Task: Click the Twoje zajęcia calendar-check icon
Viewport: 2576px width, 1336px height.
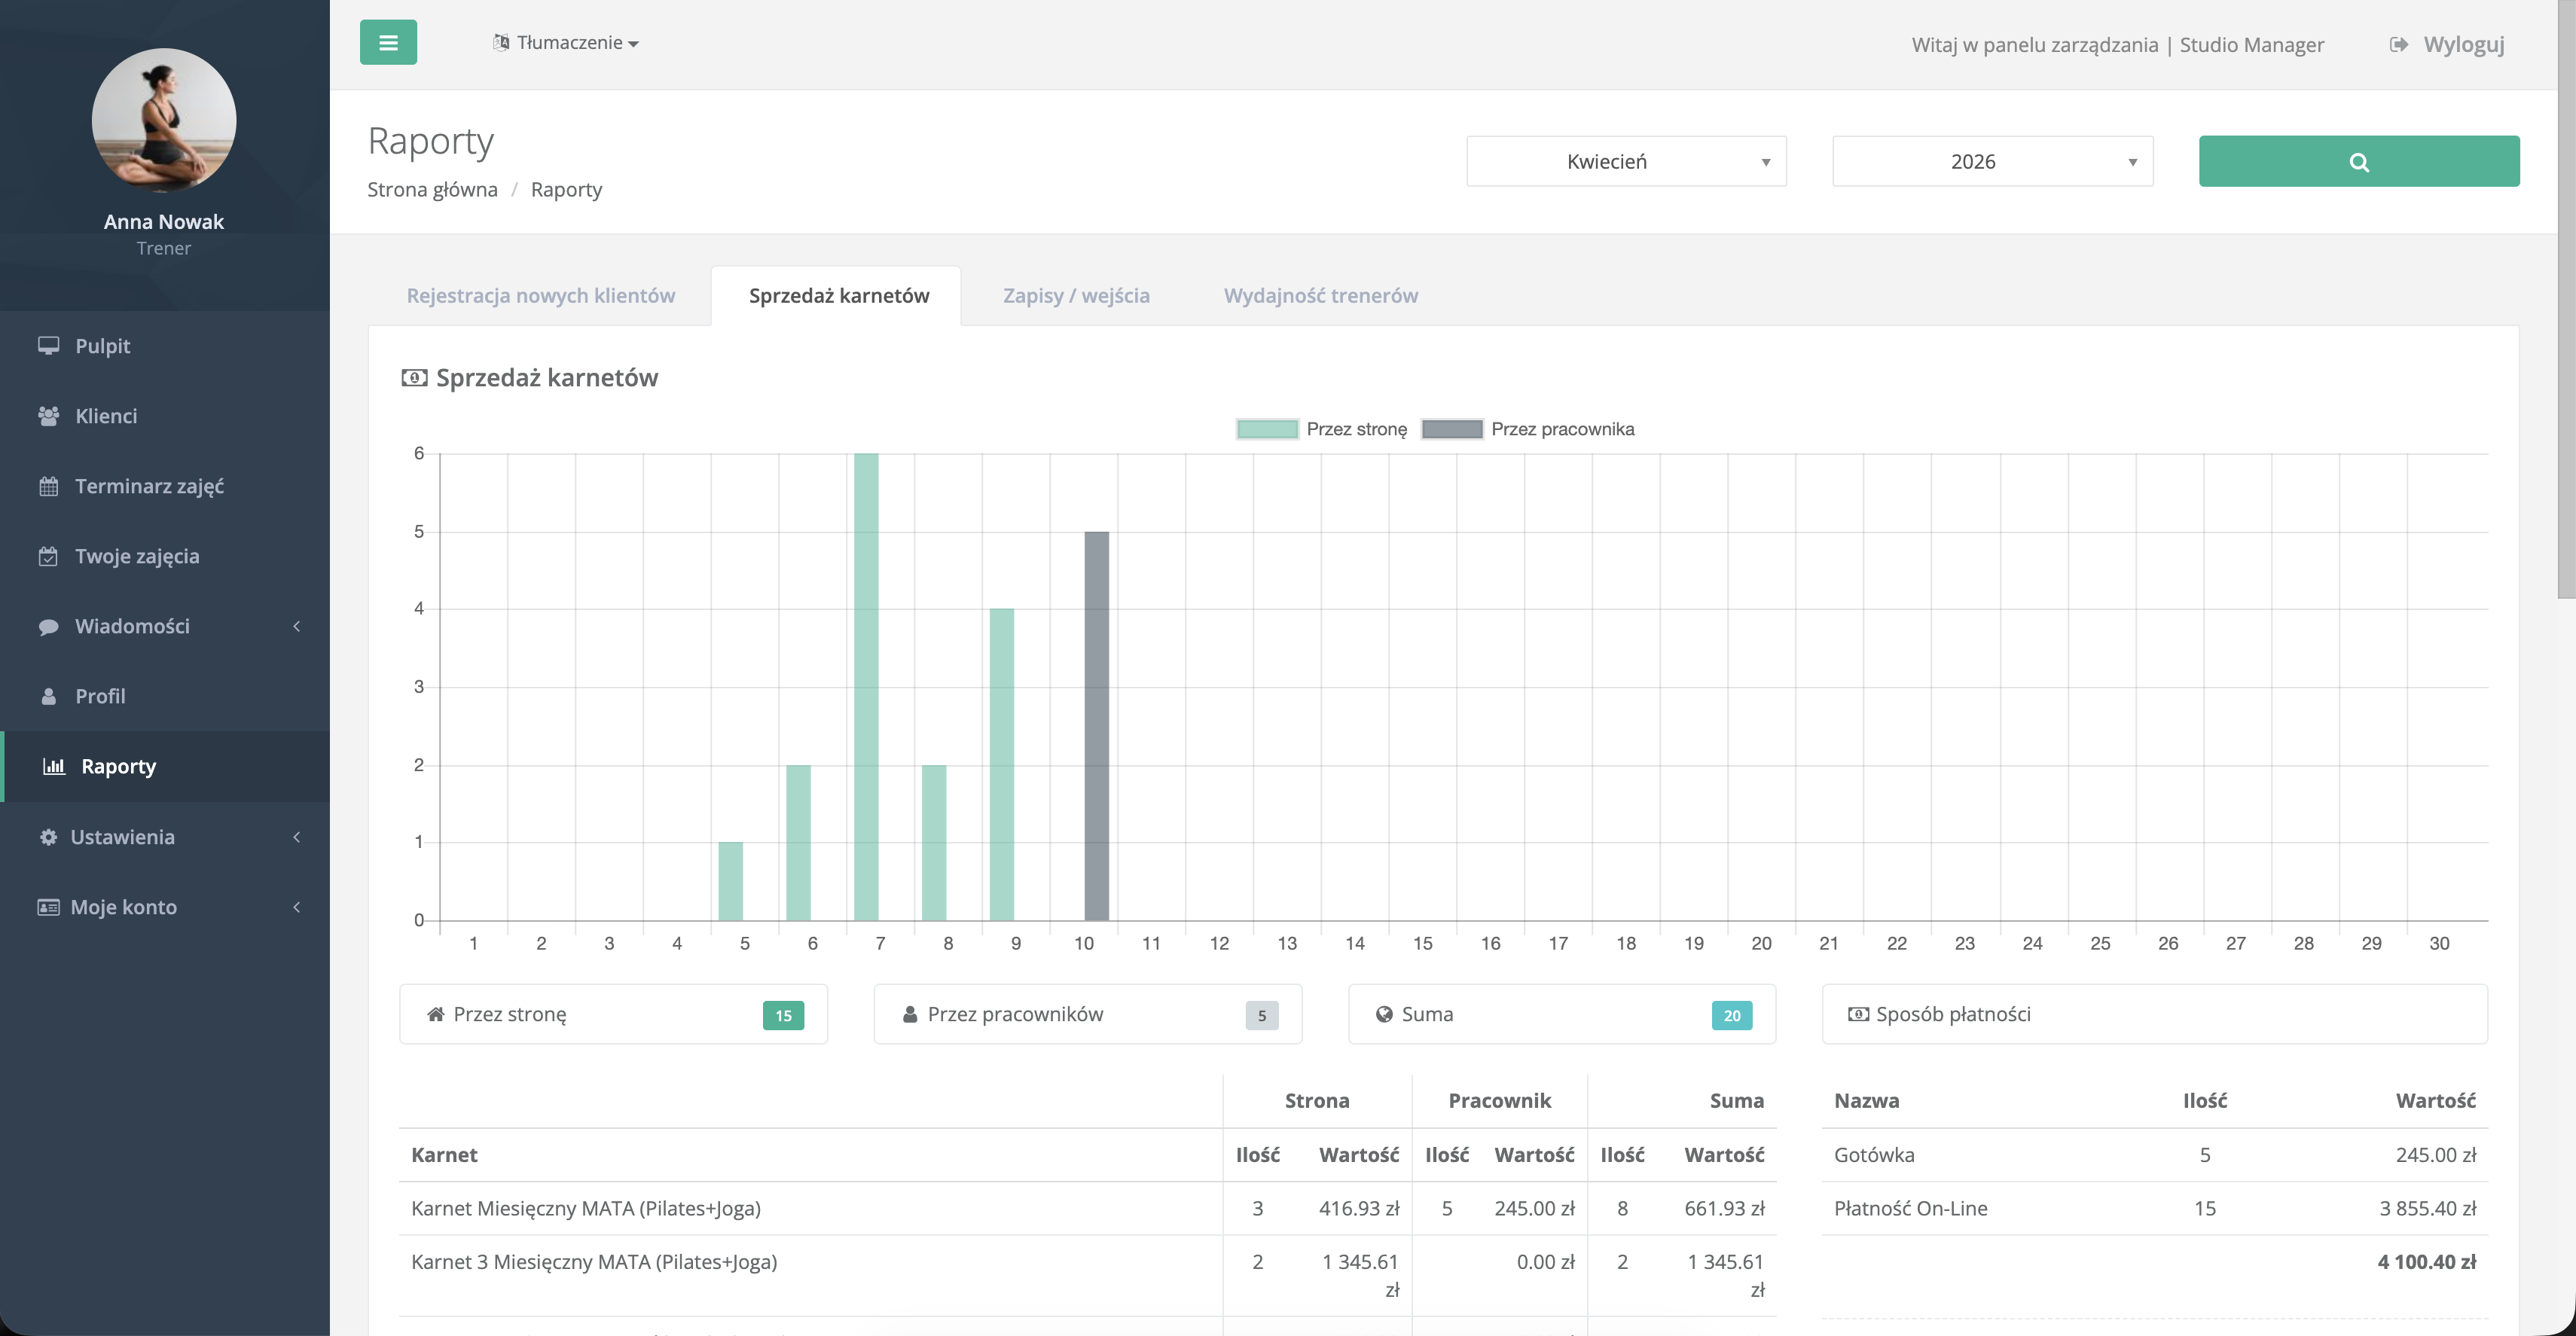Action: click(48, 557)
